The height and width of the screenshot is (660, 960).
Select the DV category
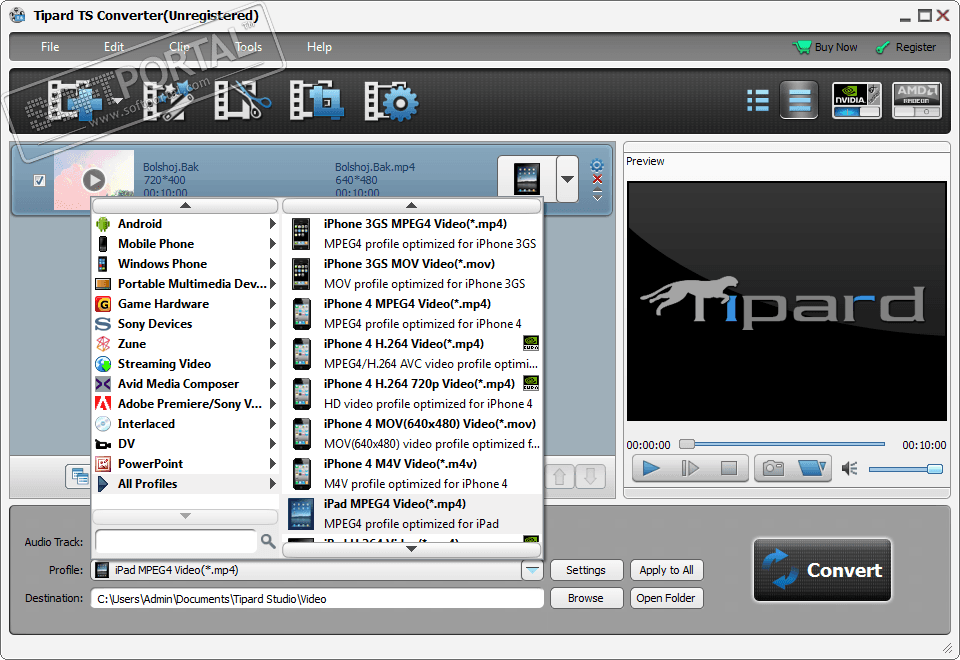coord(186,444)
